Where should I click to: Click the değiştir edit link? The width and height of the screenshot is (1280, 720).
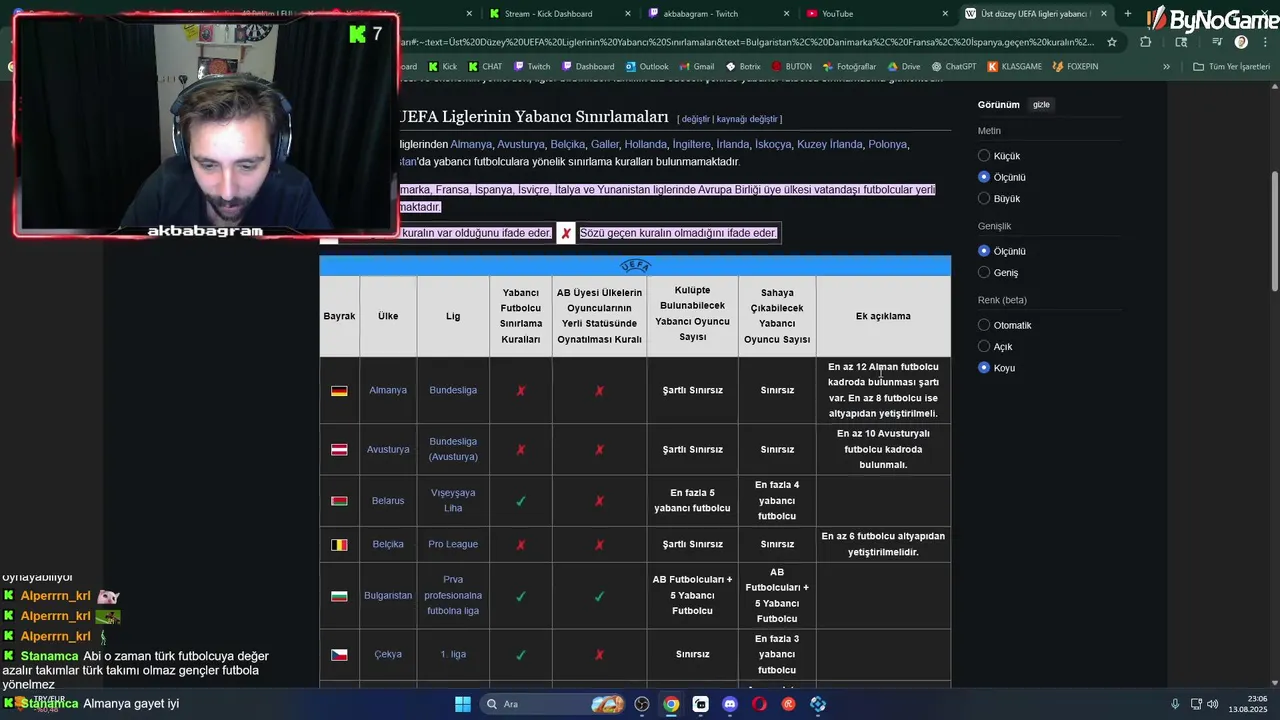(x=696, y=119)
